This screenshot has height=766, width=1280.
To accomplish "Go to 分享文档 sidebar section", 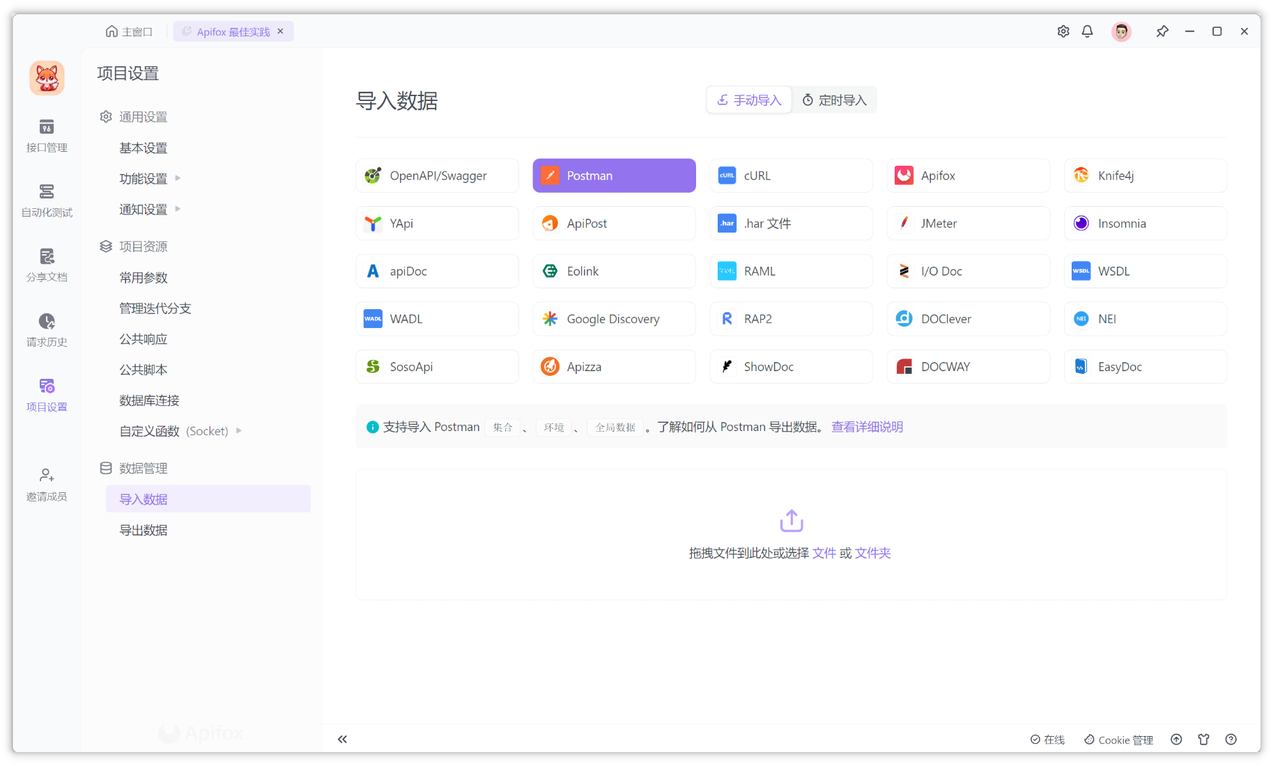I will click(x=46, y=266).
